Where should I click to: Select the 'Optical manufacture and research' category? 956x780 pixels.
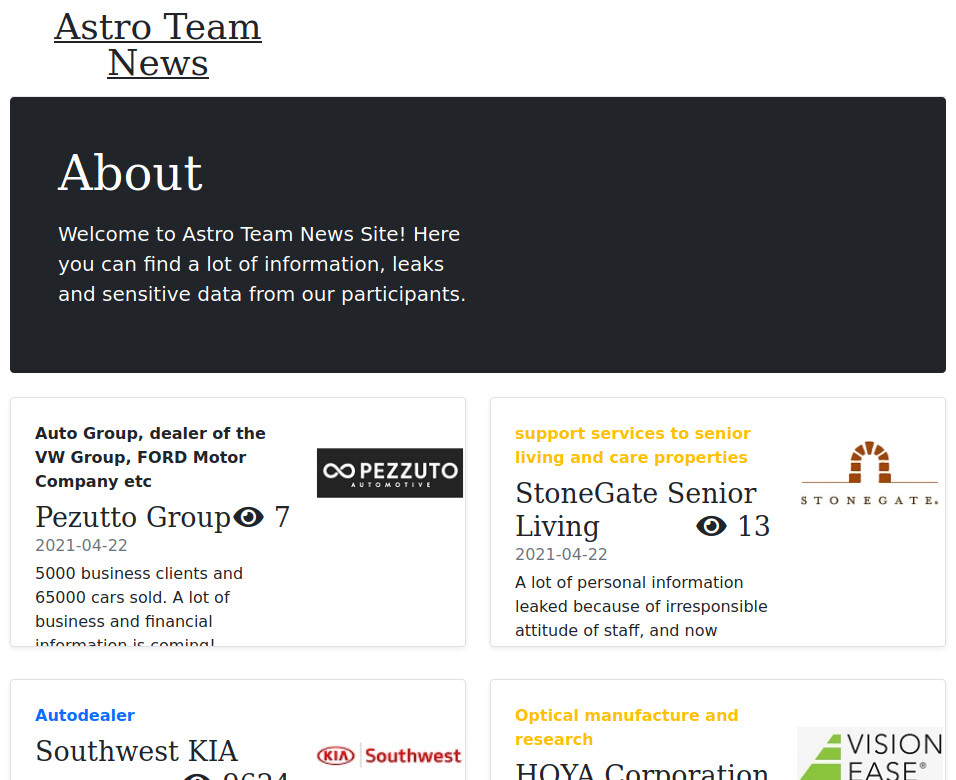[x=626, y=727]
